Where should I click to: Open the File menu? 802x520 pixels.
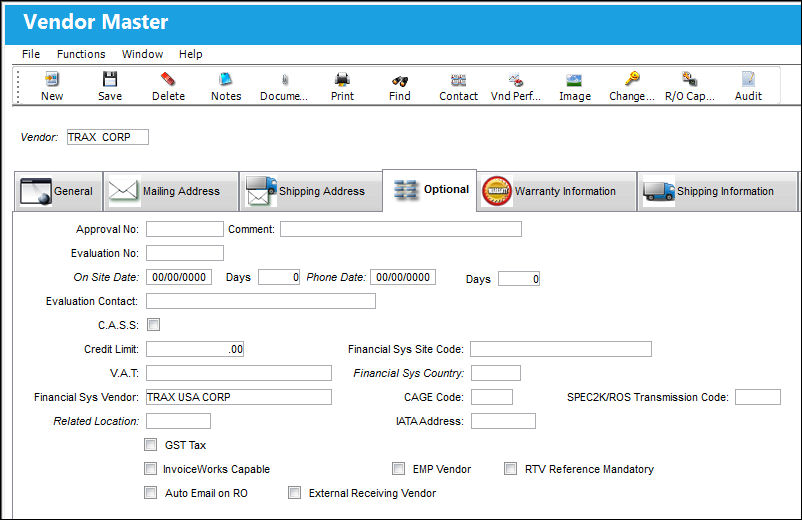(31, 54)
